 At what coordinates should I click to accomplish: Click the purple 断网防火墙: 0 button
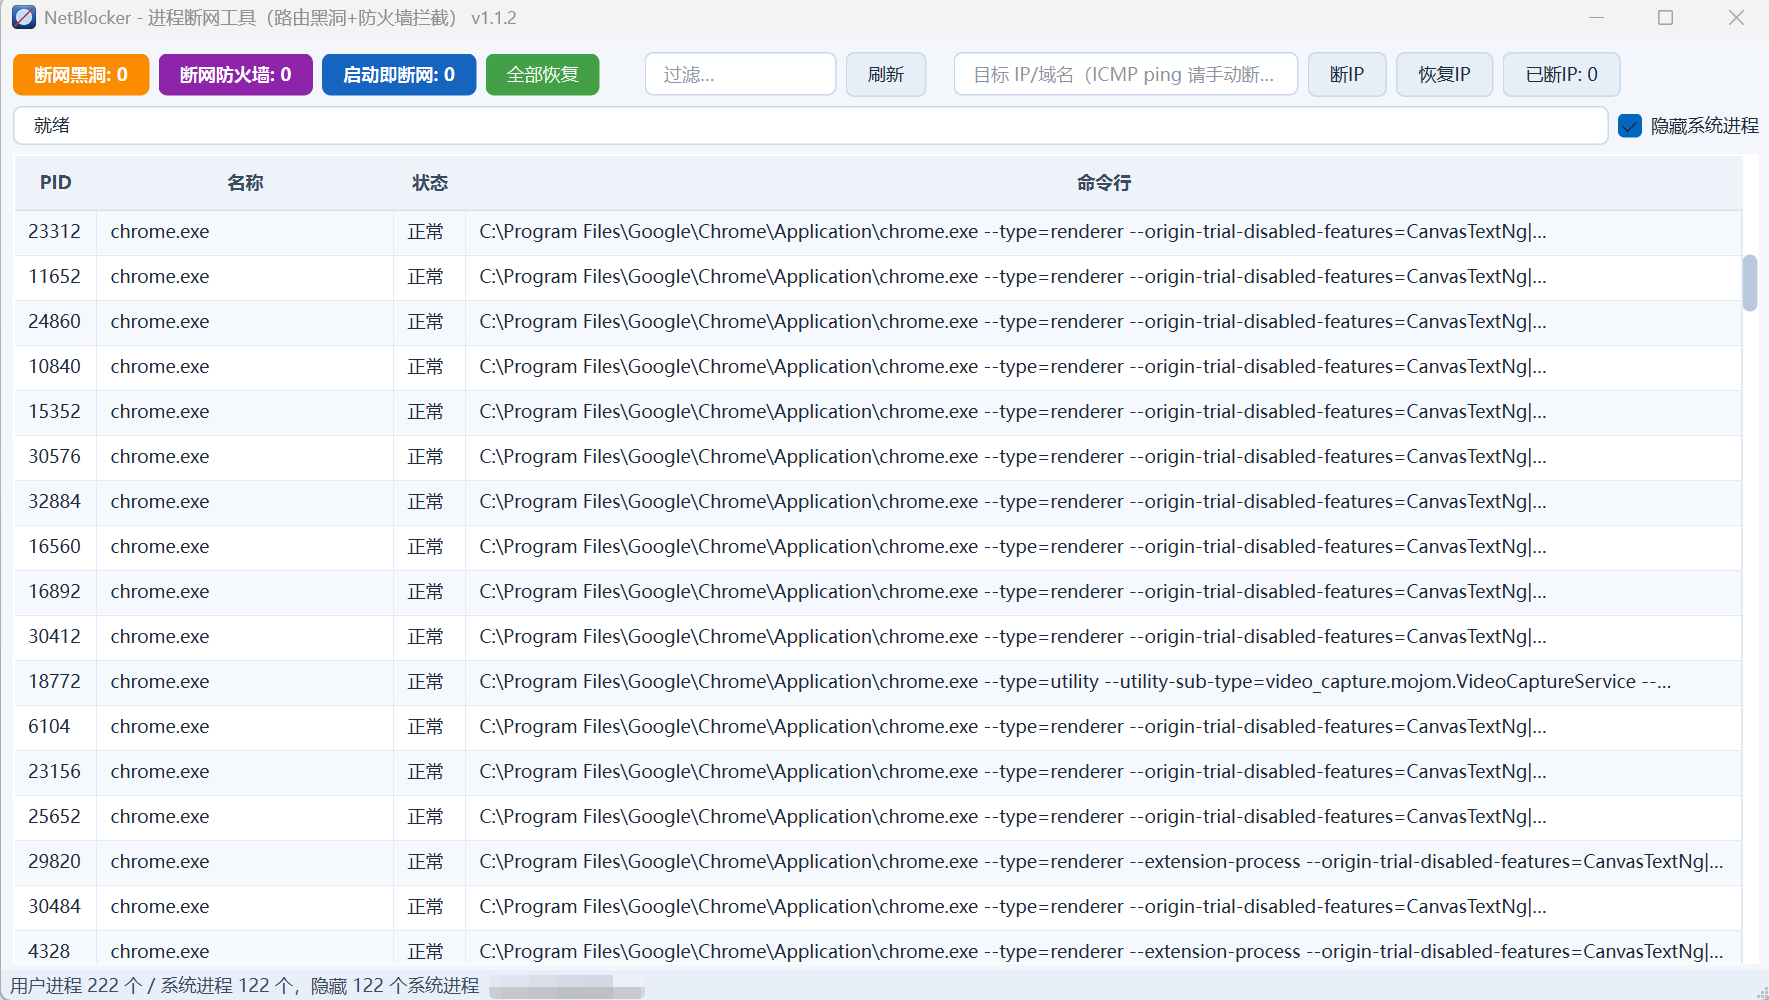point(236,75)
